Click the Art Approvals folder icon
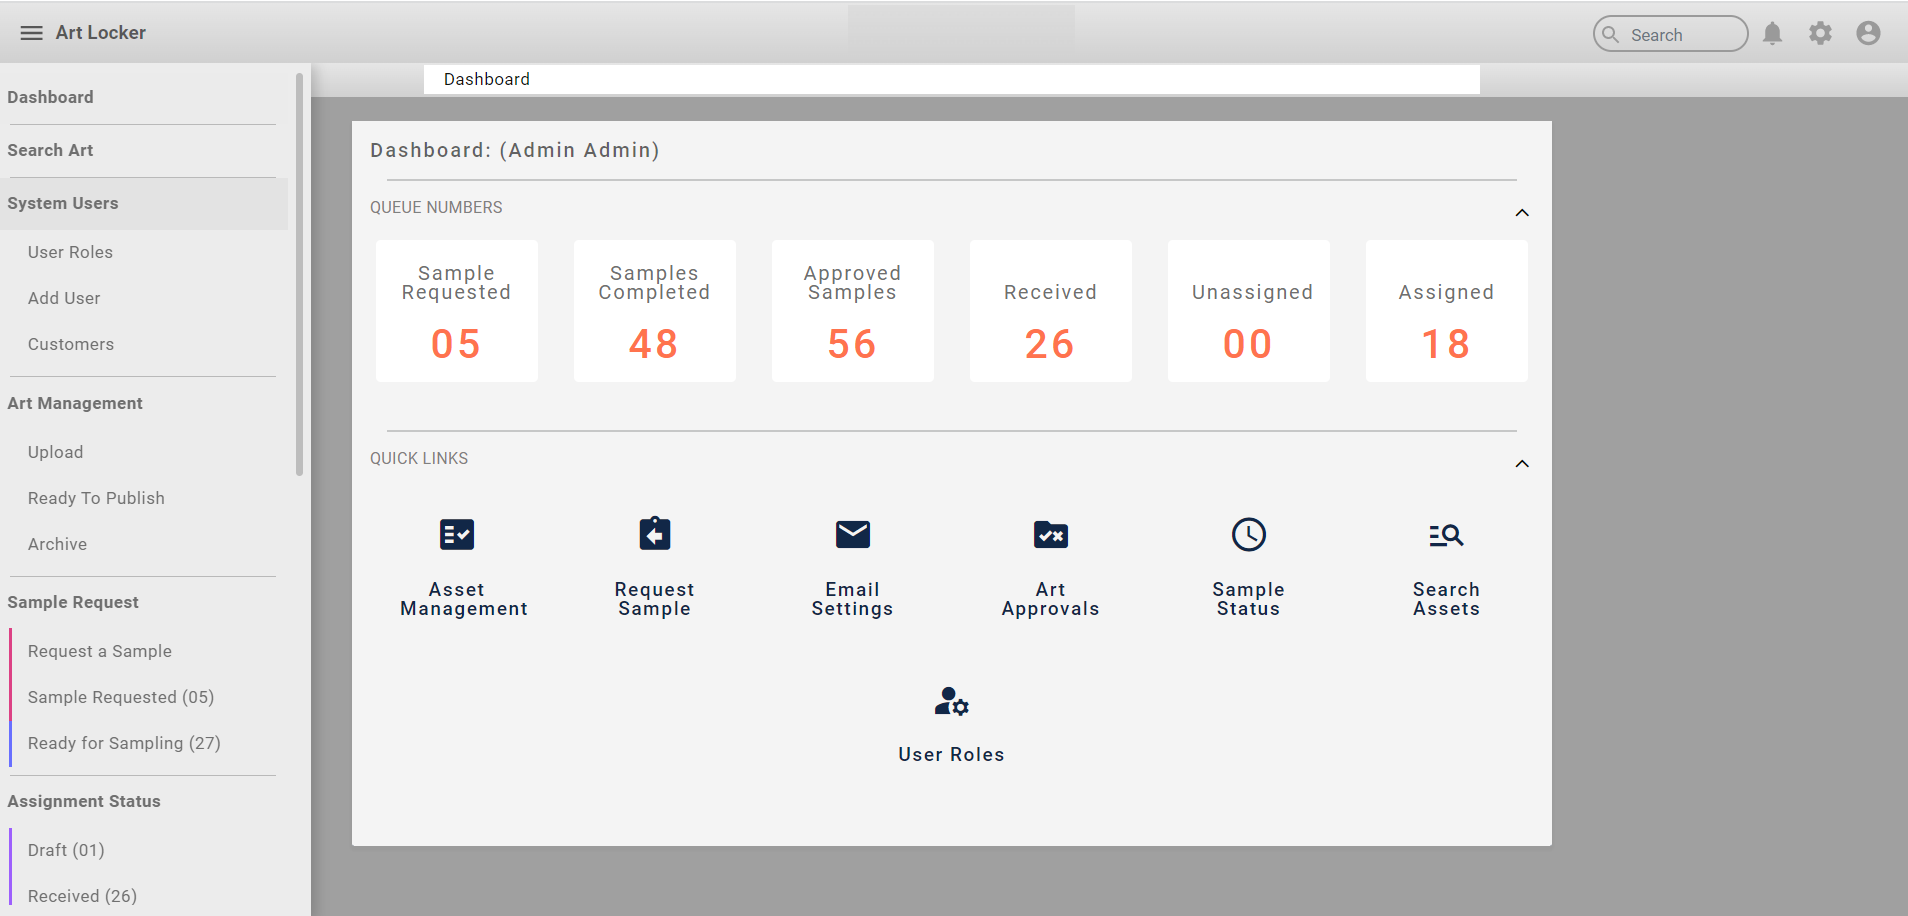The width and height of the screenshot is (1908, 916). [1050, 535]
